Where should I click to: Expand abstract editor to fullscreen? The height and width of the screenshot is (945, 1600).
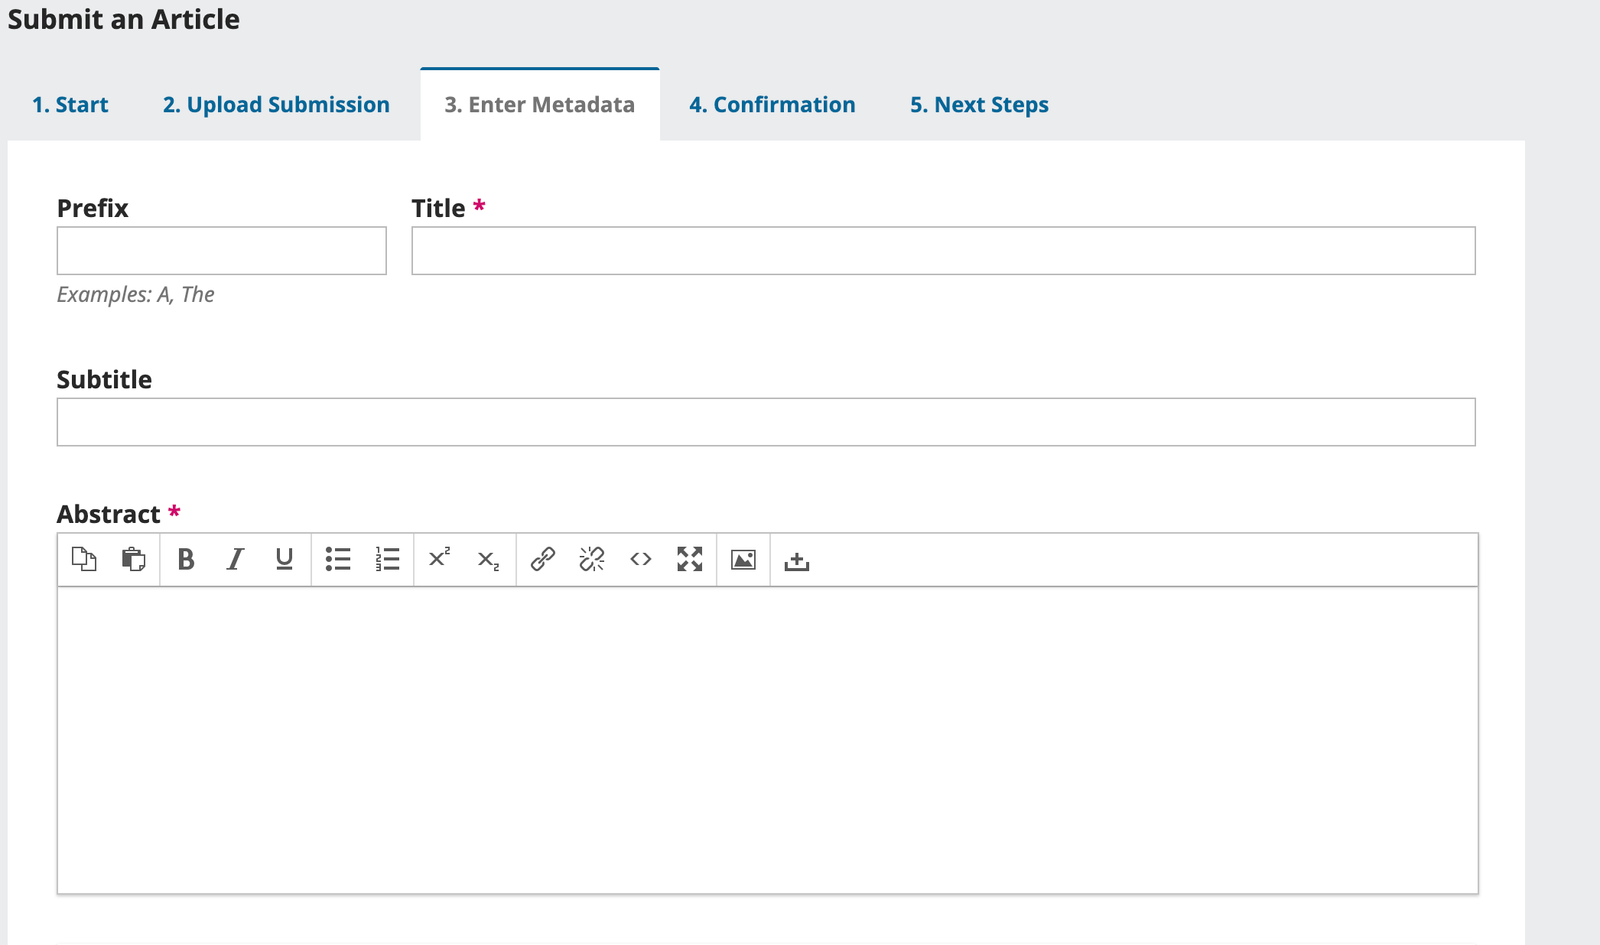[x=689, y=559]
